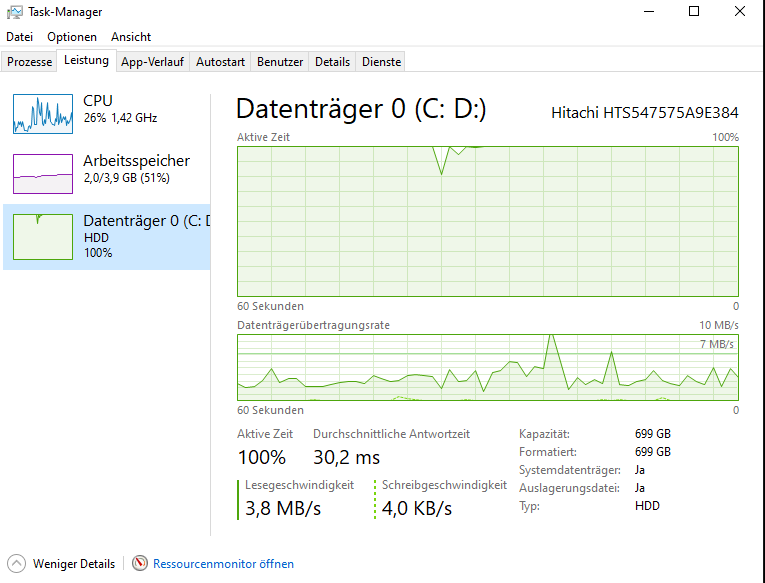Click the 3,8 MB/s read speed value

[x=283, y=508]
